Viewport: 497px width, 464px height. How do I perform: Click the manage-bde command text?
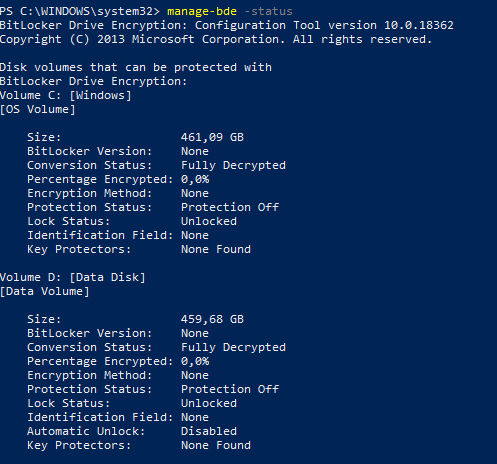tap(202, 11)
